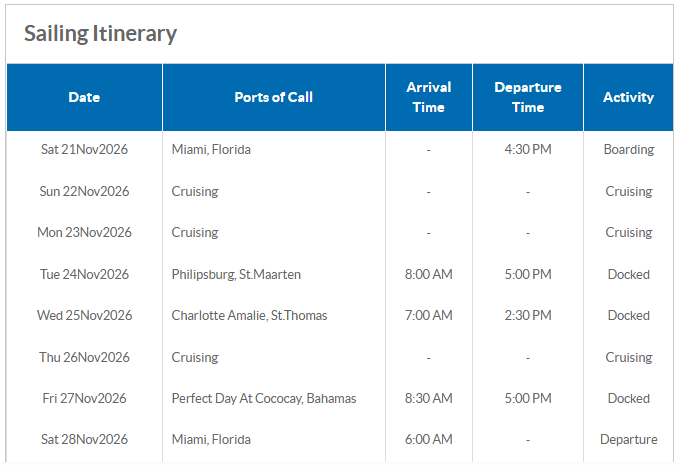Click the Sailing Itinerary heading
The image size is (680, 465).
[x=100, y=34]
